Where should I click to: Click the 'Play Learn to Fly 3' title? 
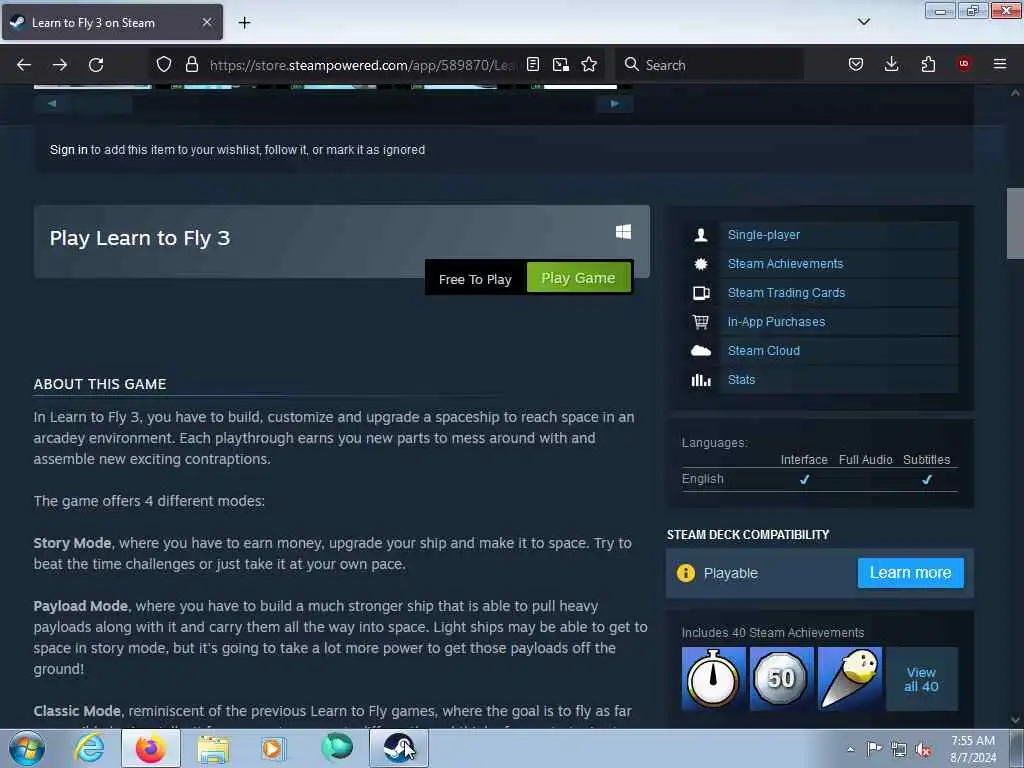(140, 238)
